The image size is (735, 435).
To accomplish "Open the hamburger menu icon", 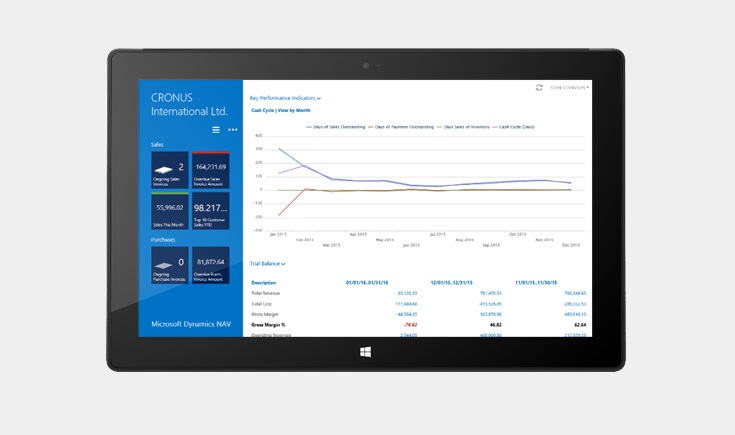I will click(x=216, y=130).
